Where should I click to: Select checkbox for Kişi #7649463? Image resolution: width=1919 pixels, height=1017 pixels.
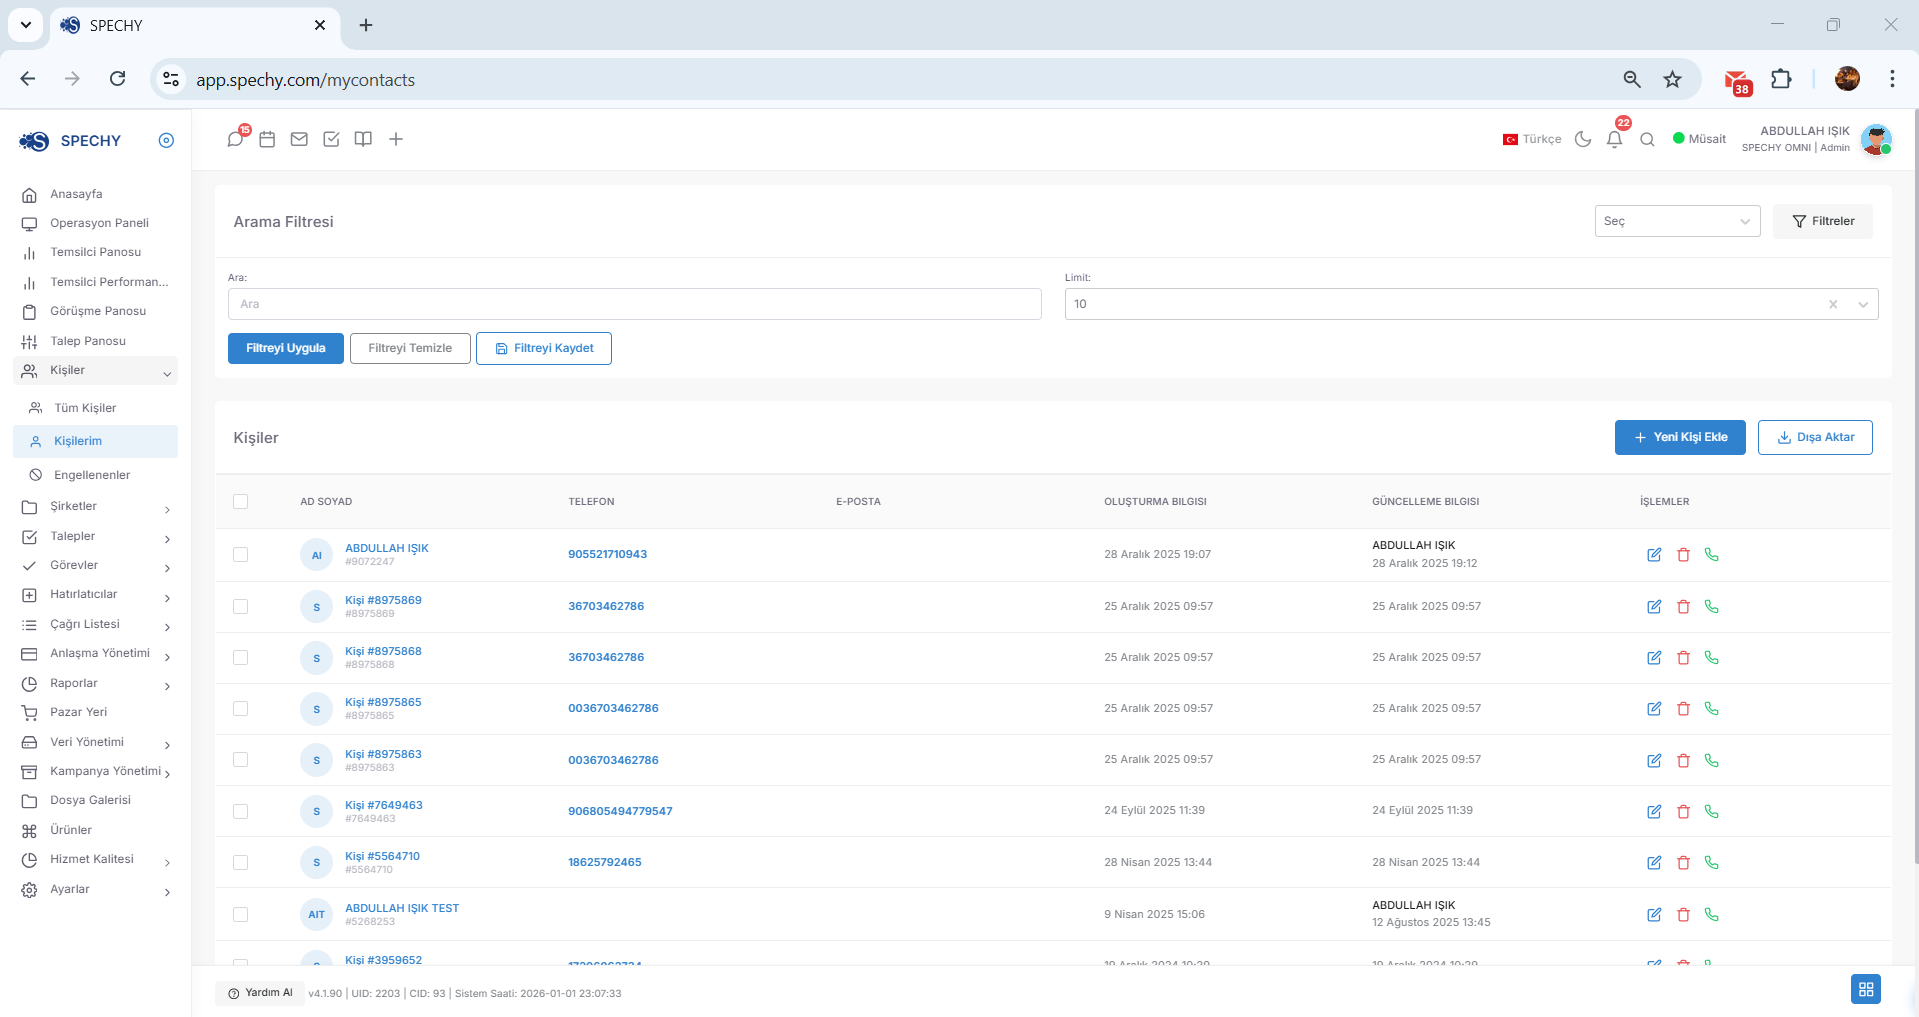pyautogui.click(x=240, y=811)
